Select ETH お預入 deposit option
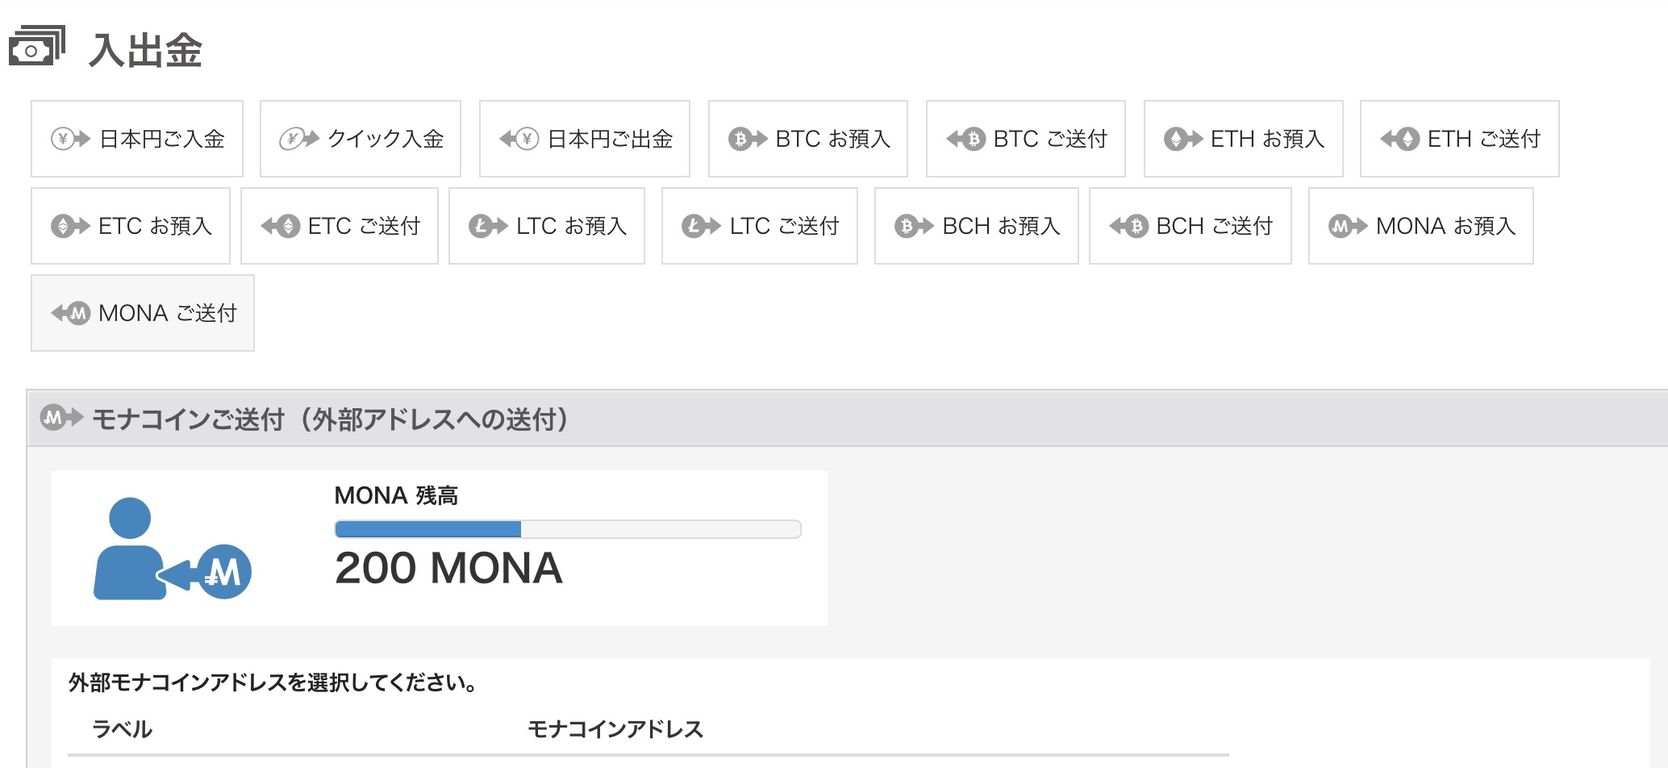1668x768 pixels. point(1244,139)
